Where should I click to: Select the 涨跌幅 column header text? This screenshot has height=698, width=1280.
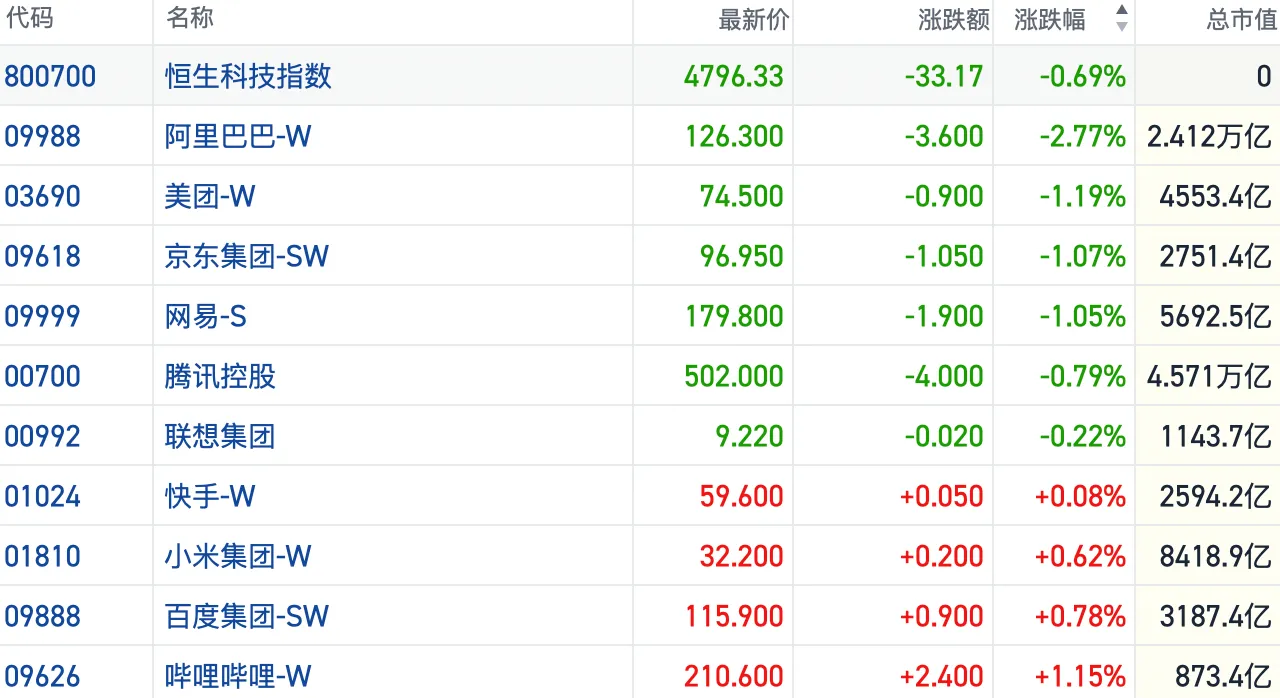(1049, 20)
